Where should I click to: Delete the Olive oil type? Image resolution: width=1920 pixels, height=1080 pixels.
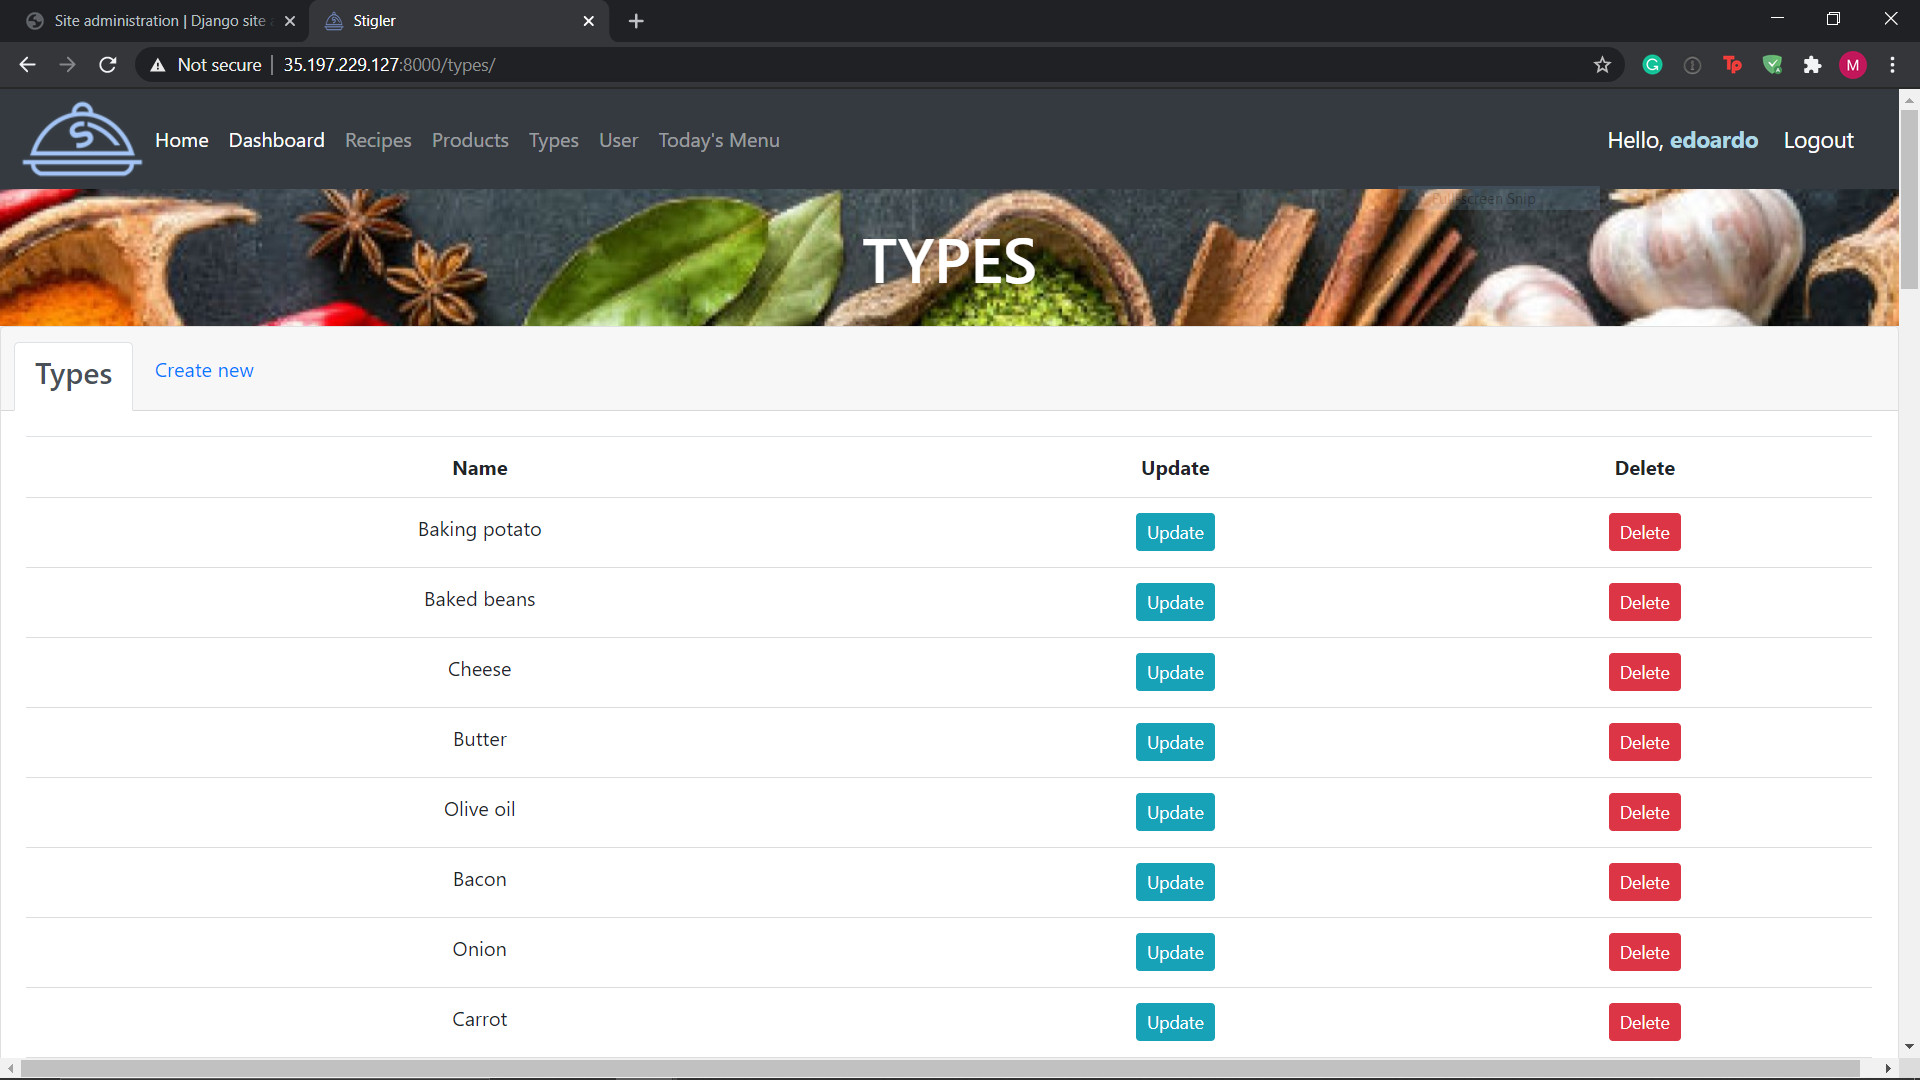(x=1643, y=813)
